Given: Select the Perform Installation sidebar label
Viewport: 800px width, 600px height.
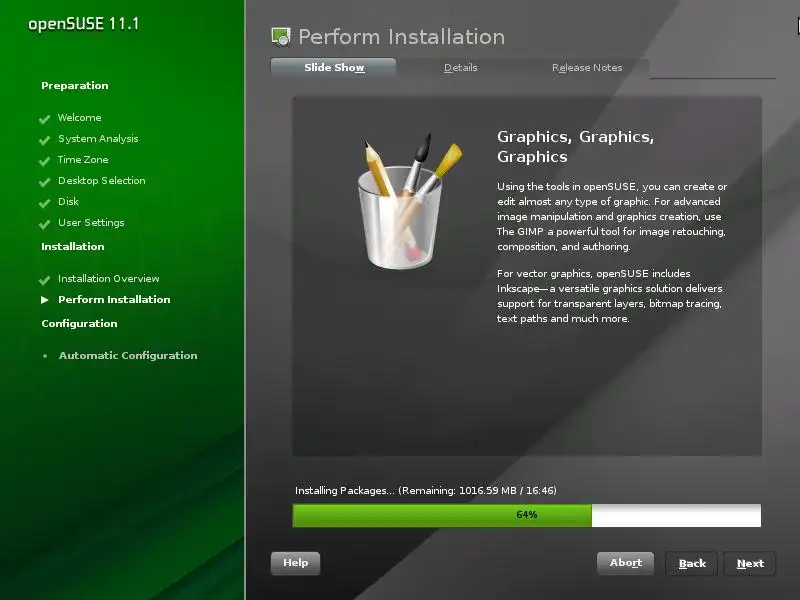Looking at the screenshot, I should pos(114,299).
